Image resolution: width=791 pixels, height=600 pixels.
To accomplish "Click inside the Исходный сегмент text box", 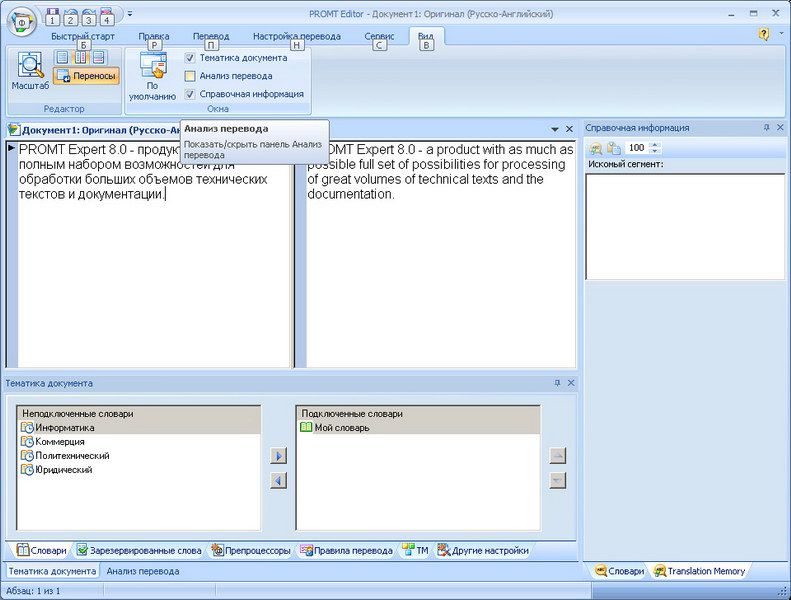I will point(684,225).
